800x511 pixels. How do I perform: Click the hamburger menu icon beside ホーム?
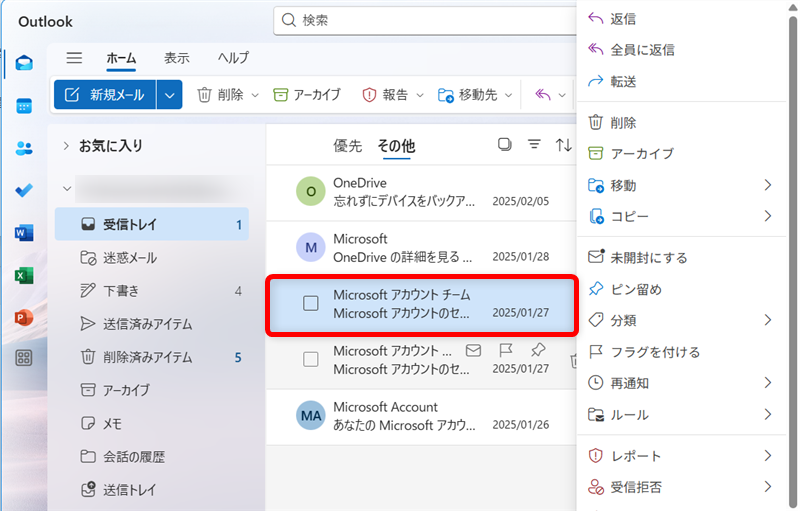[x=74, y=58]
